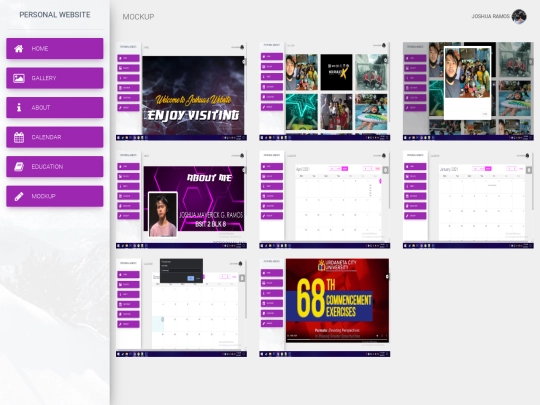Viewport: 540px width, 405px height.
Task: Open the About Me mockup thumbnail
Action: [181, 199]
